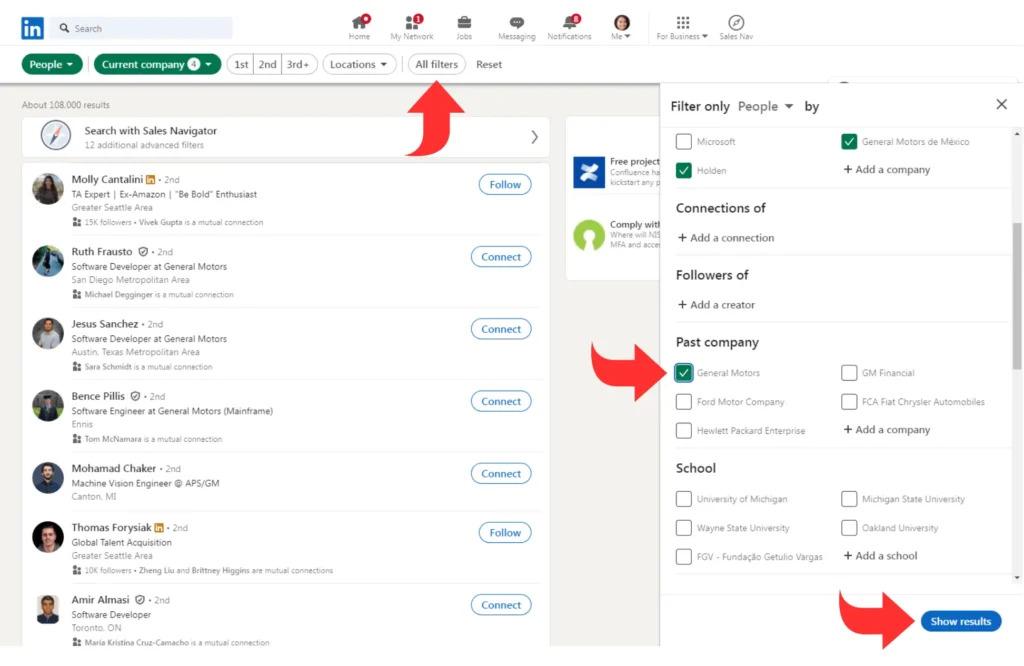
Task: Follow Molly Cantalini
Action: point(505,185)
